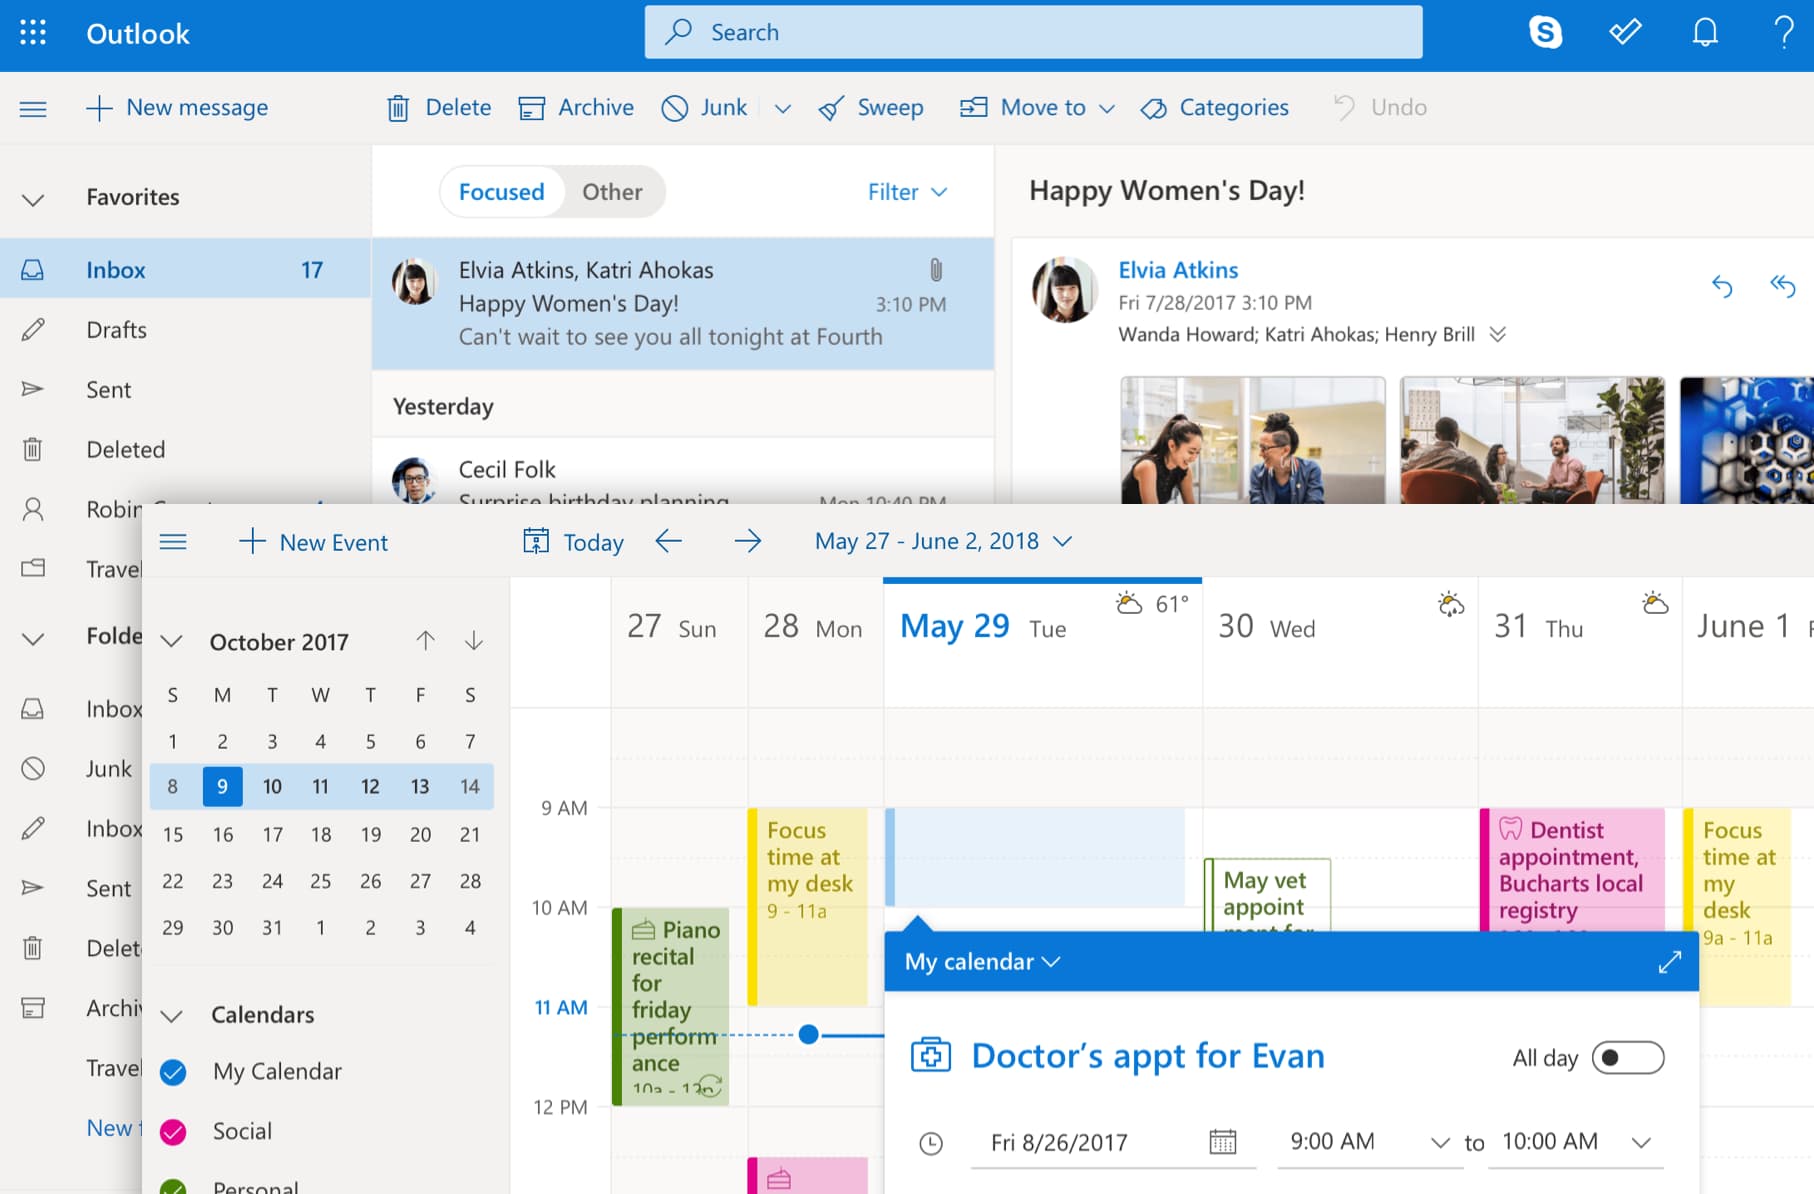This screenshot has height=1194, width=1814.
Task: Open the Piano recital event
Action: (671, 1006)
